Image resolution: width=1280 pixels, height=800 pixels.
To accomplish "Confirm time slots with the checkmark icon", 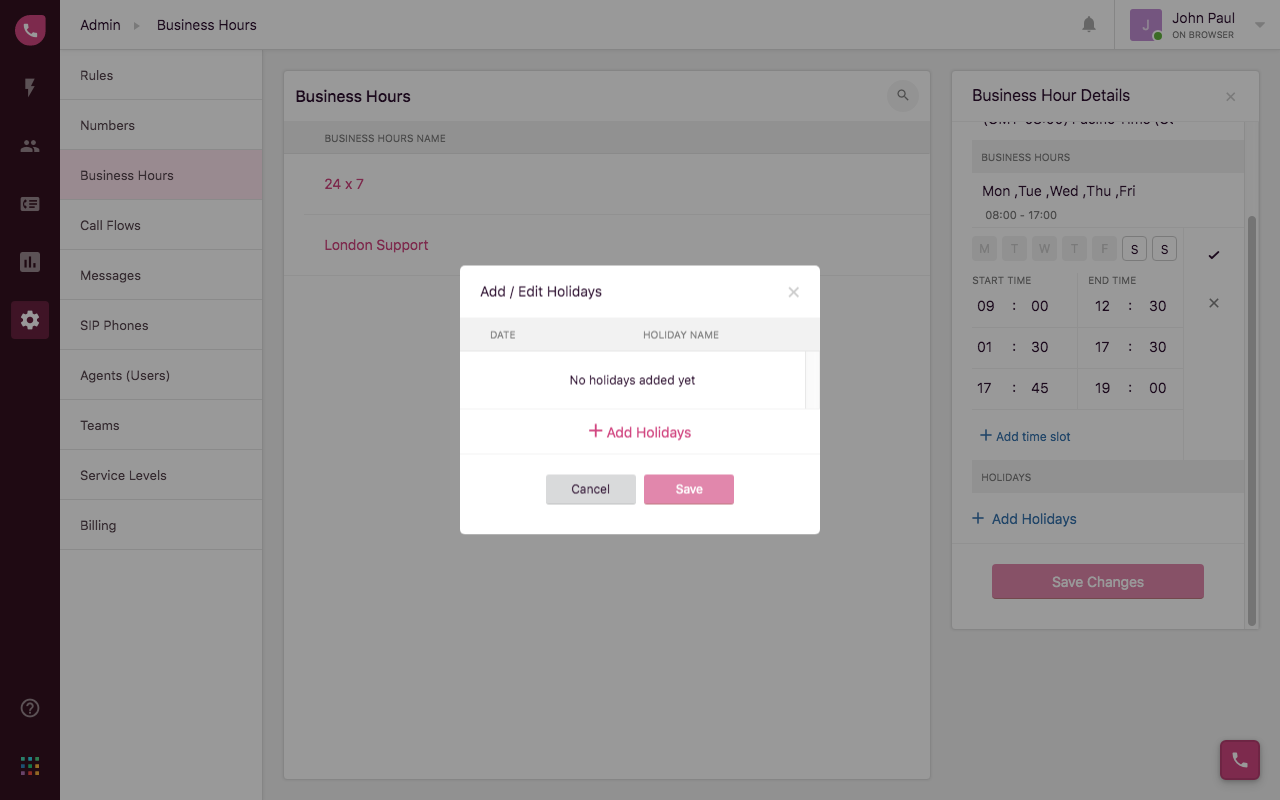I will pyautogui.click(x=1214, y=255).
